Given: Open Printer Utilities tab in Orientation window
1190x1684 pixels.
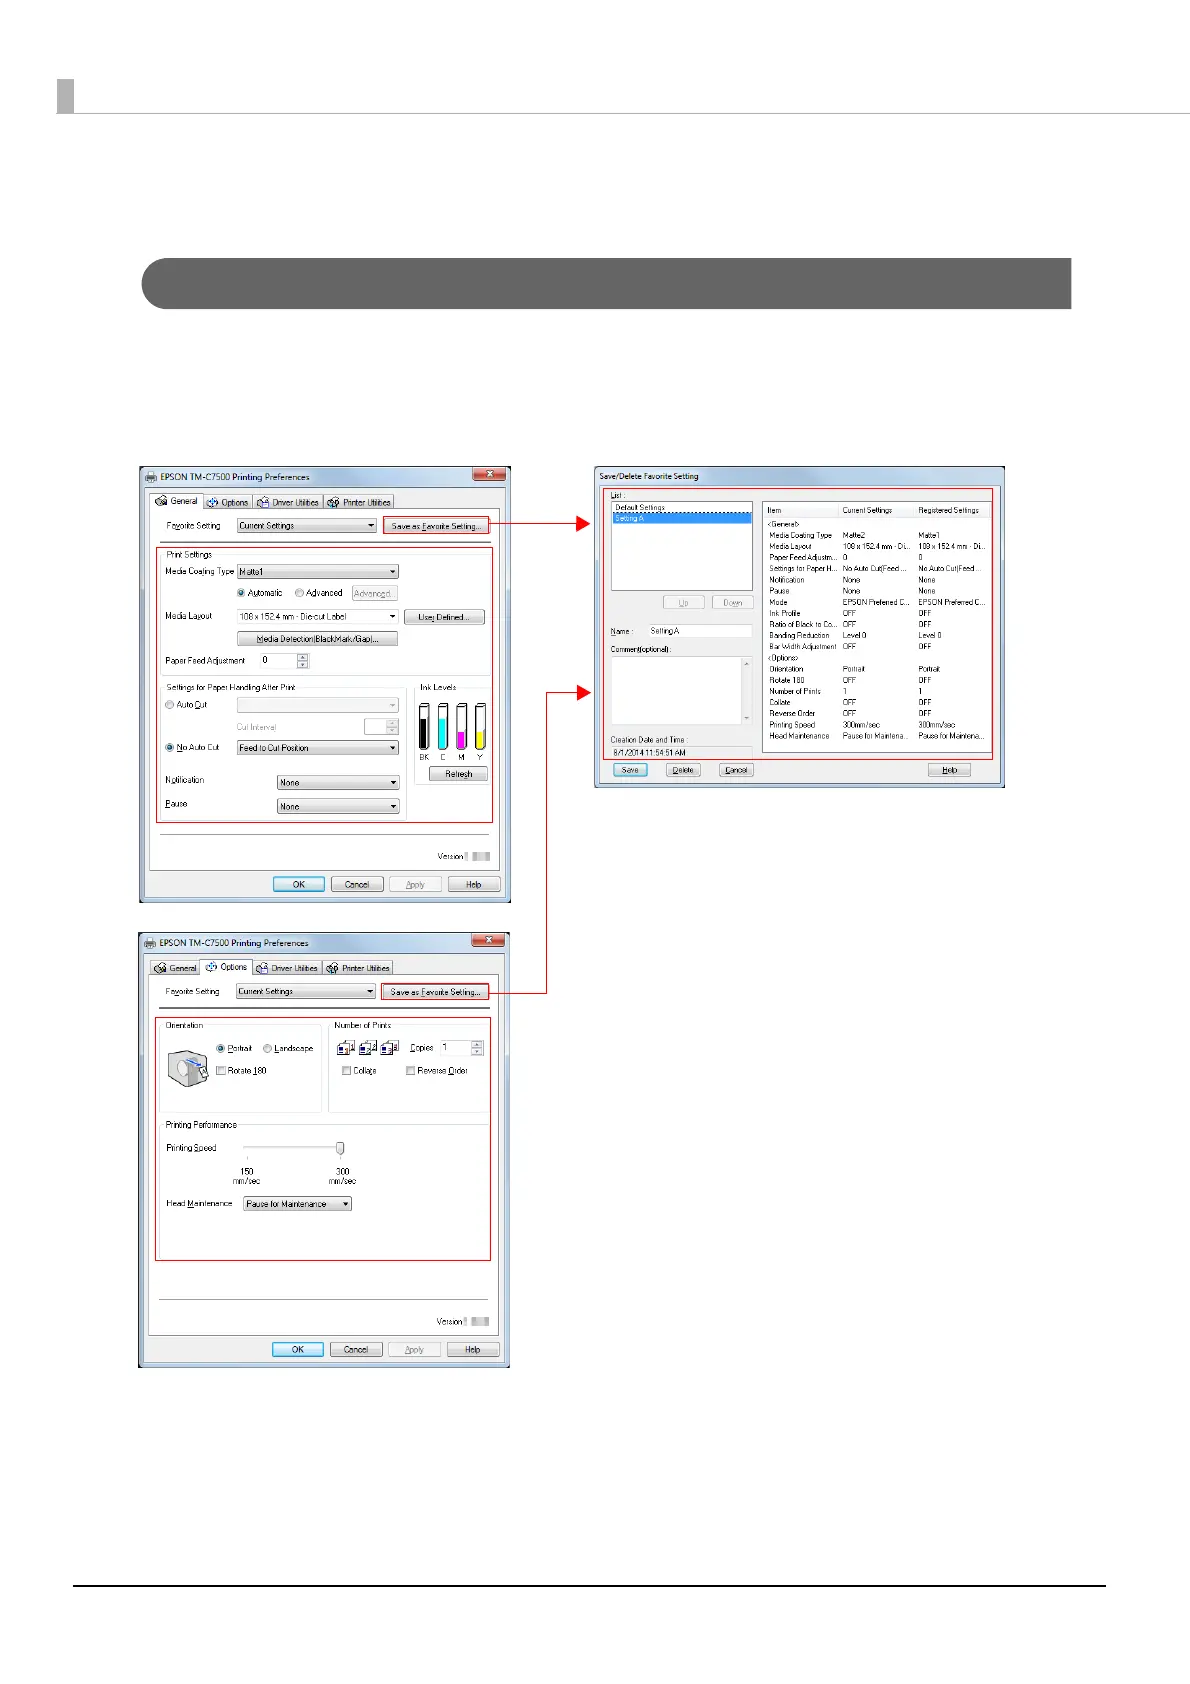Looking at the screenshot, I should click(x=358, y=968).
